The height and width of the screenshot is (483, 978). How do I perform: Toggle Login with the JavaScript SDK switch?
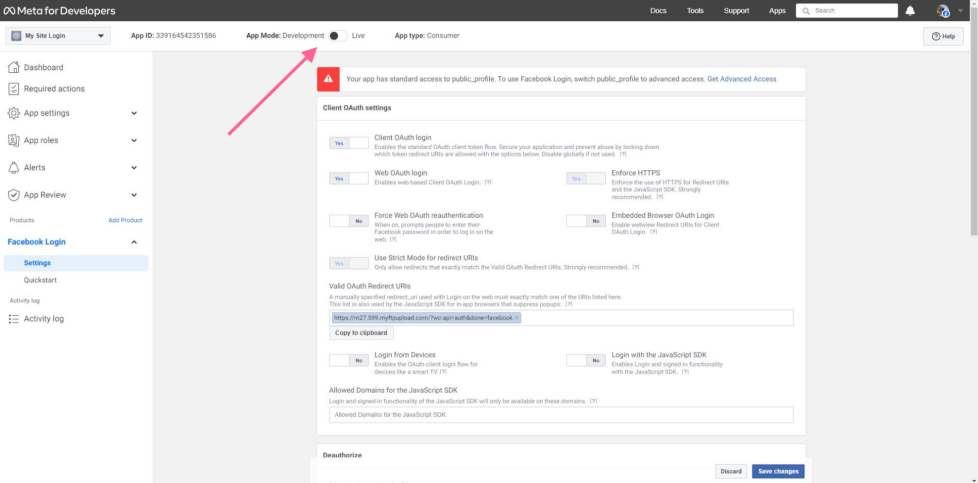click(586, 360)
